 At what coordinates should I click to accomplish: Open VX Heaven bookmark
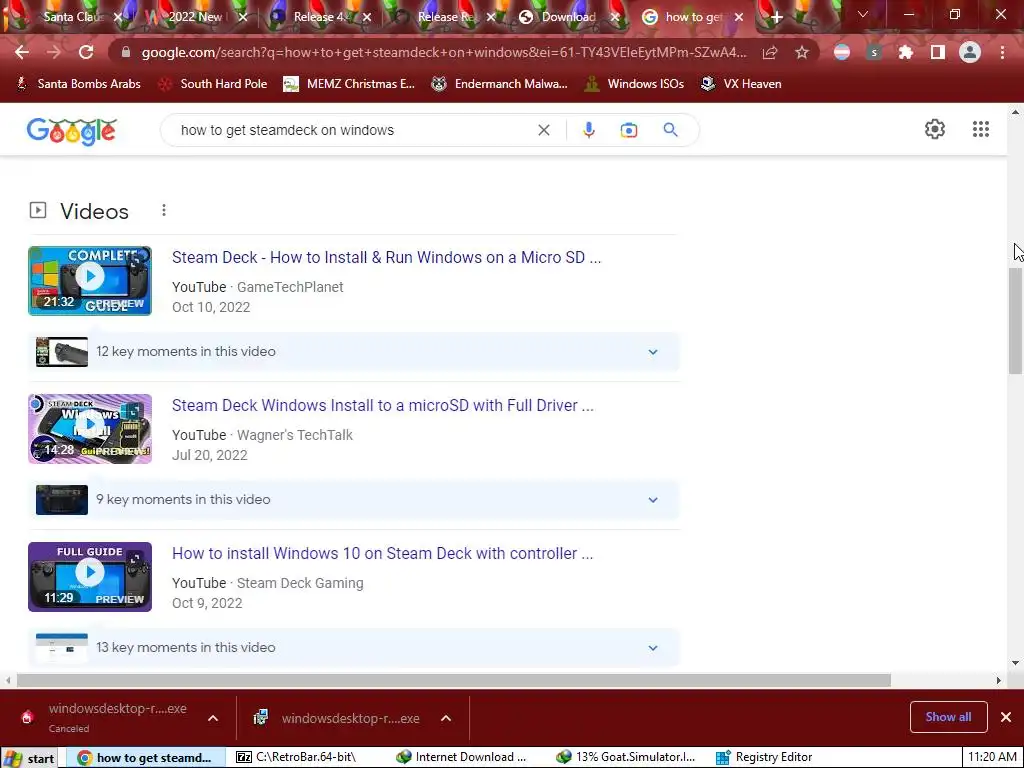point(741,84)
